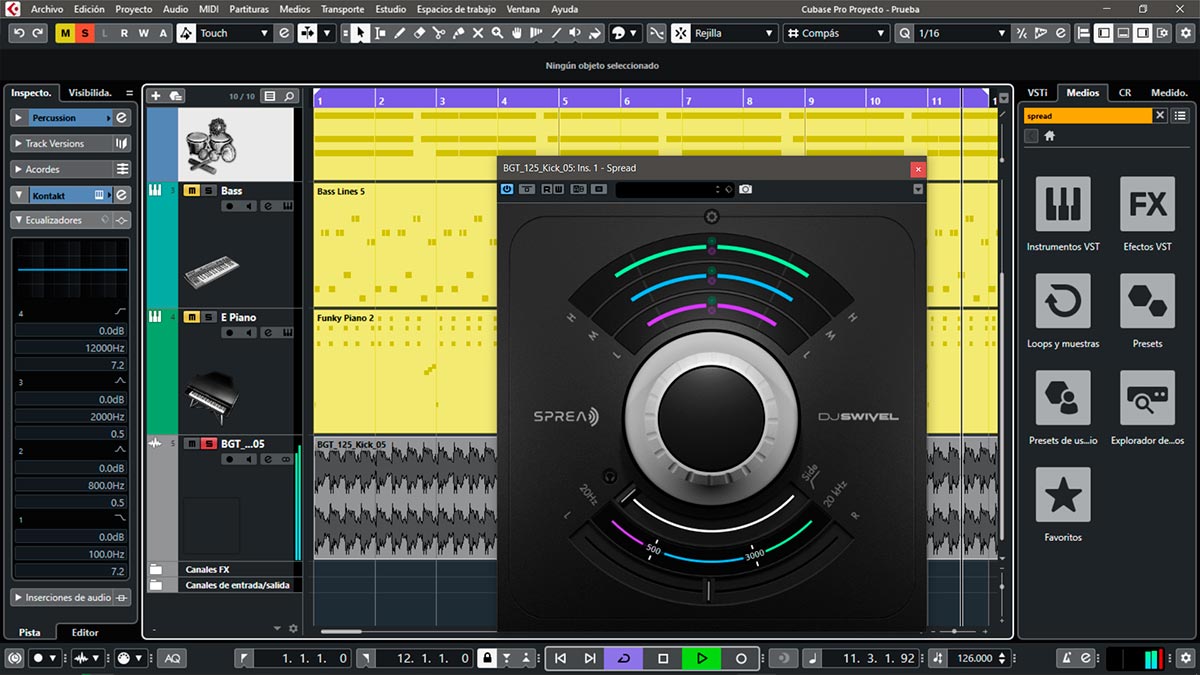
Task: Open the file browser explorer tile
Action: [x=1148, y=398]
